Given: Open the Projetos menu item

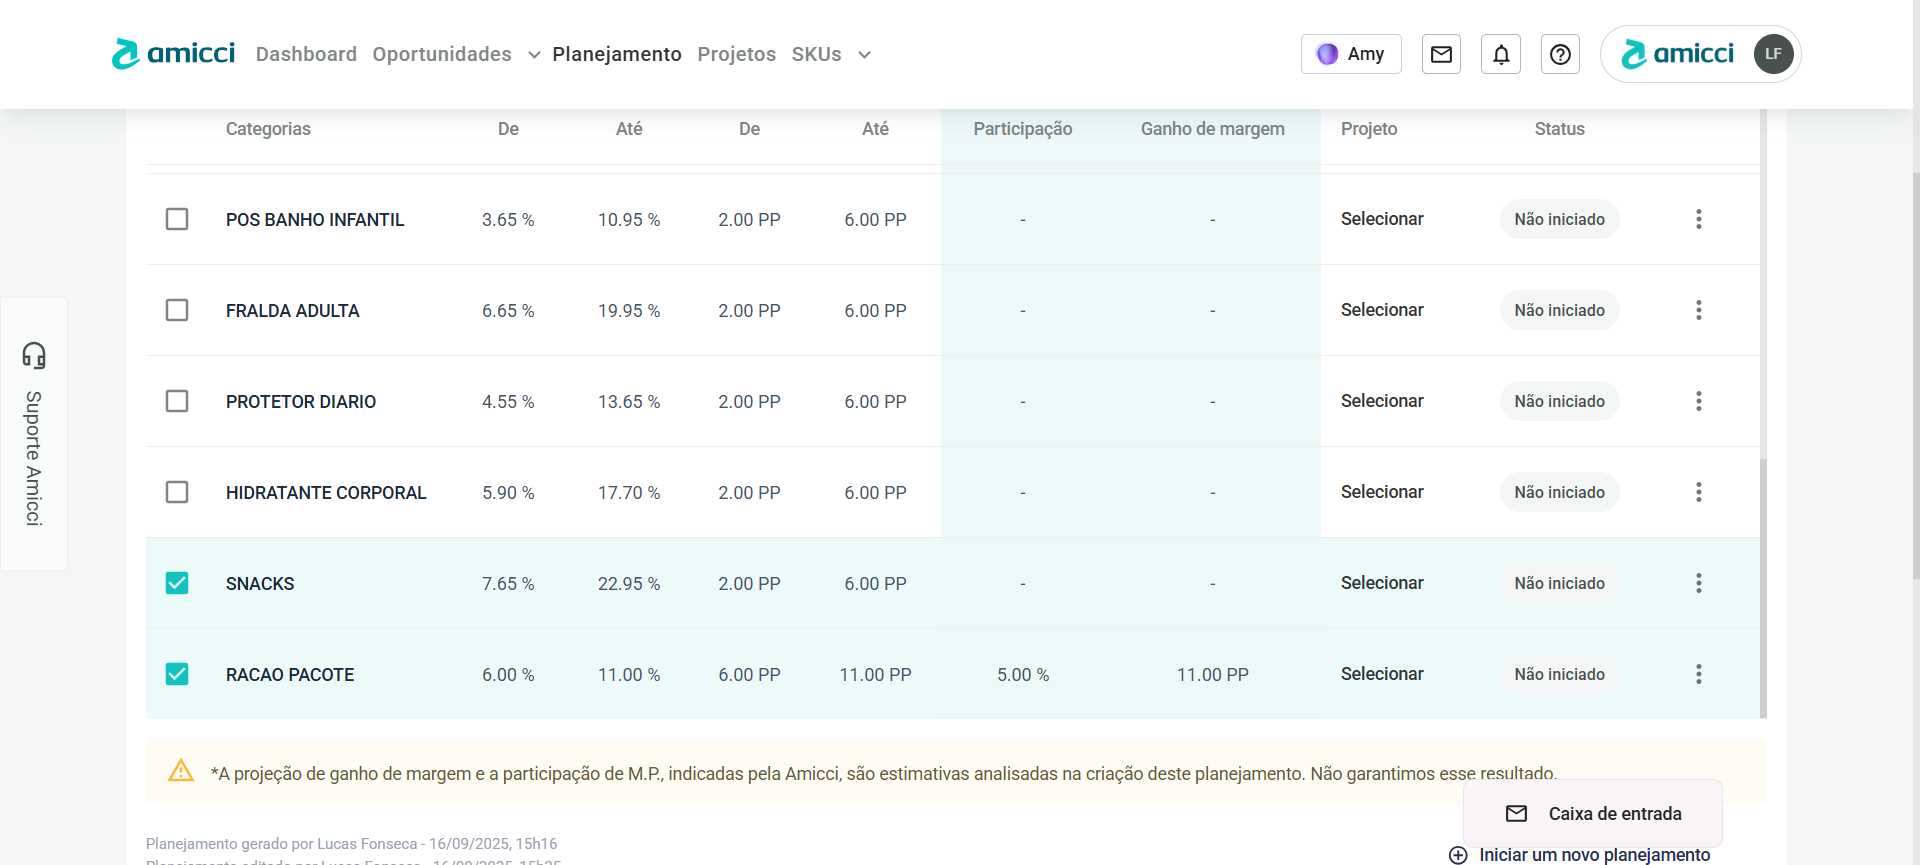Looking at the screenshot, I should (x=736, y=54).
